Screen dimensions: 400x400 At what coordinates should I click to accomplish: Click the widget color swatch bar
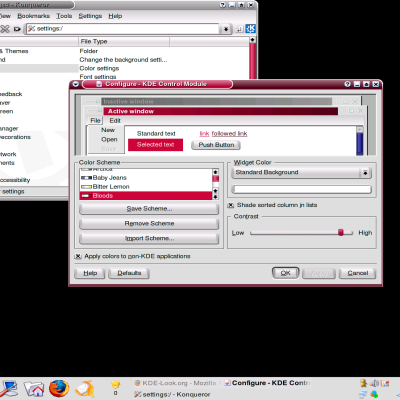301,190
